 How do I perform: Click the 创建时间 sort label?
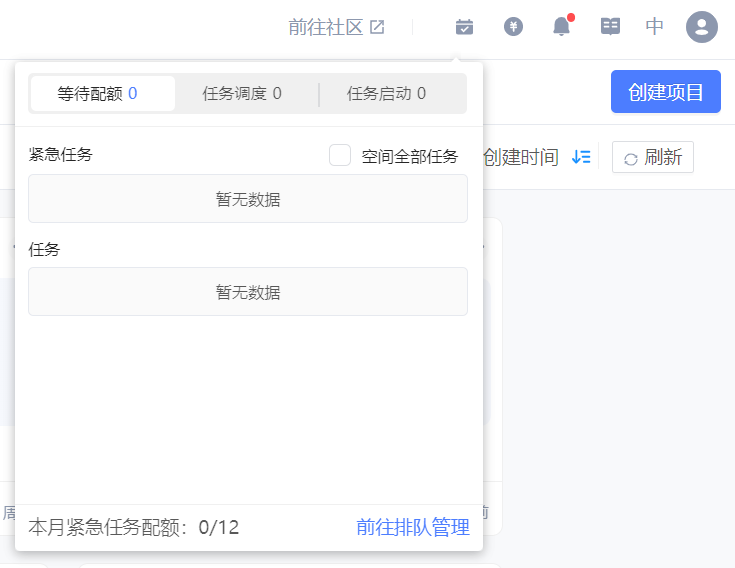(520, 157)
